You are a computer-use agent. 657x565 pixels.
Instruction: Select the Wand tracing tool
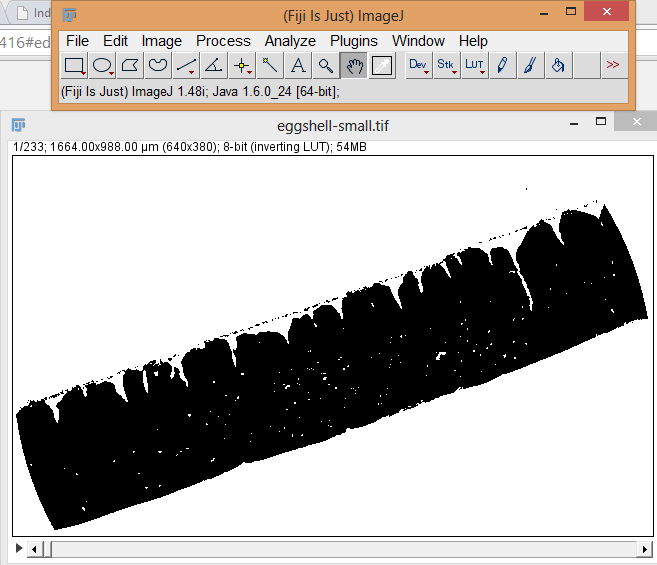pos(270,65)
